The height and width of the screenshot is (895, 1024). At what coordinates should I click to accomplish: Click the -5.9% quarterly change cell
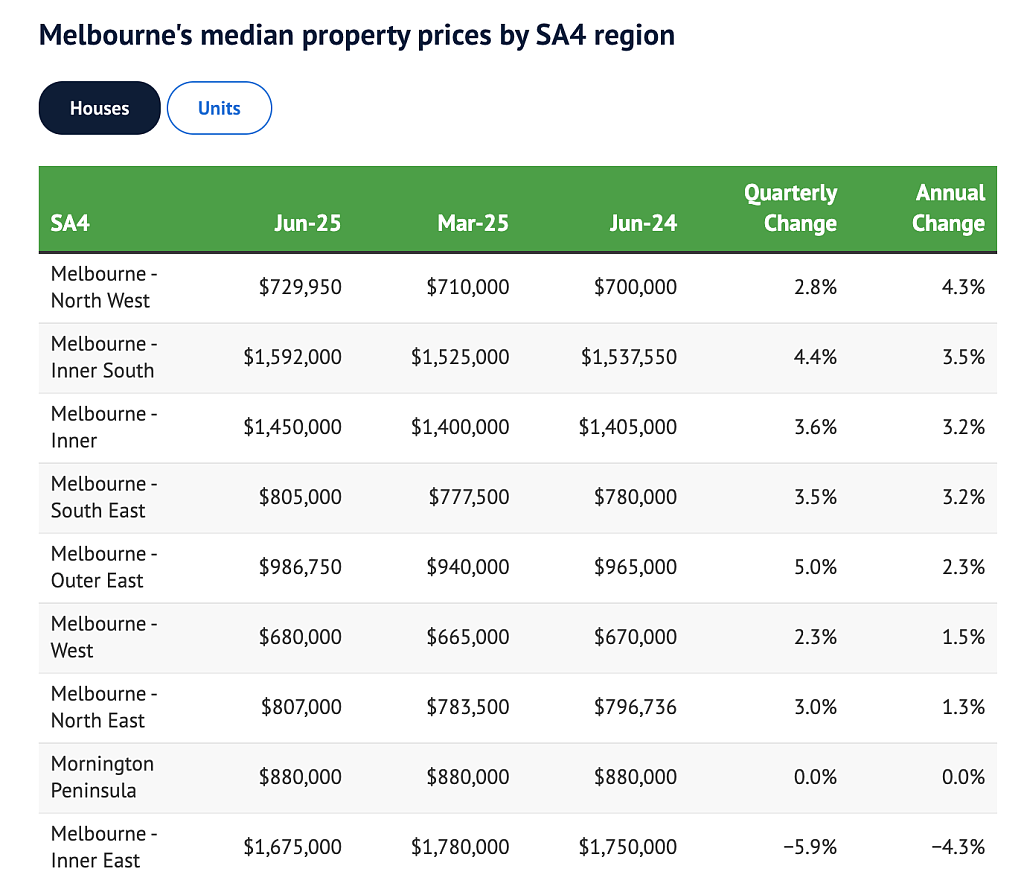point(810,847)
